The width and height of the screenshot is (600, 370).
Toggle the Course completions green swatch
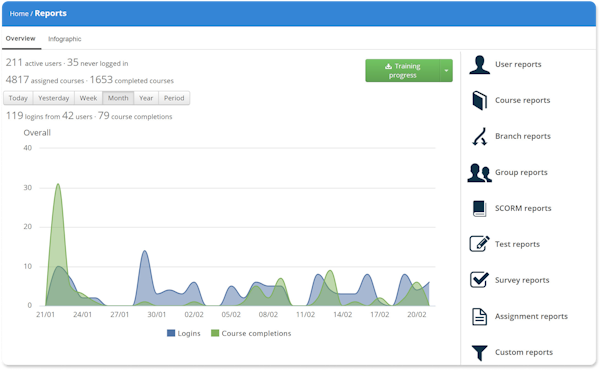coord(215,333)
